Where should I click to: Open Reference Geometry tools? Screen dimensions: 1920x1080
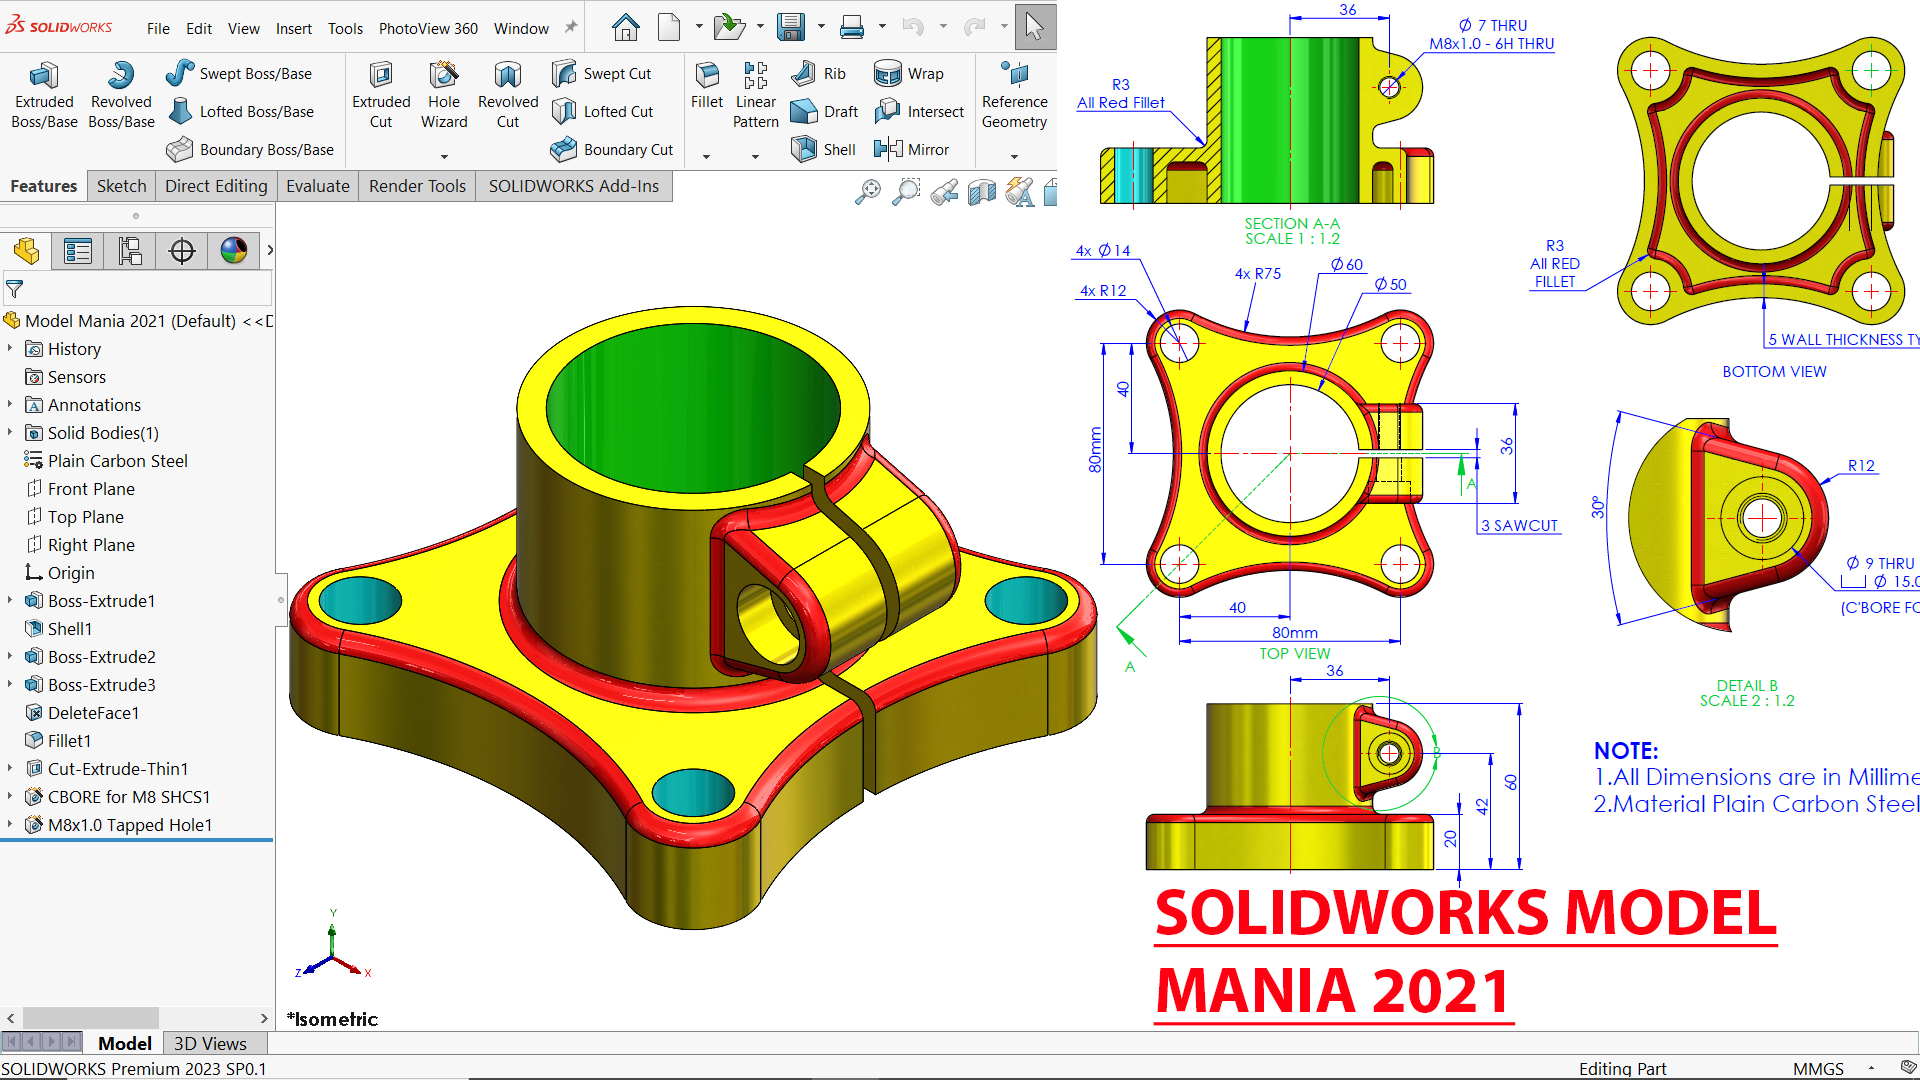[x=1014, y=95]
